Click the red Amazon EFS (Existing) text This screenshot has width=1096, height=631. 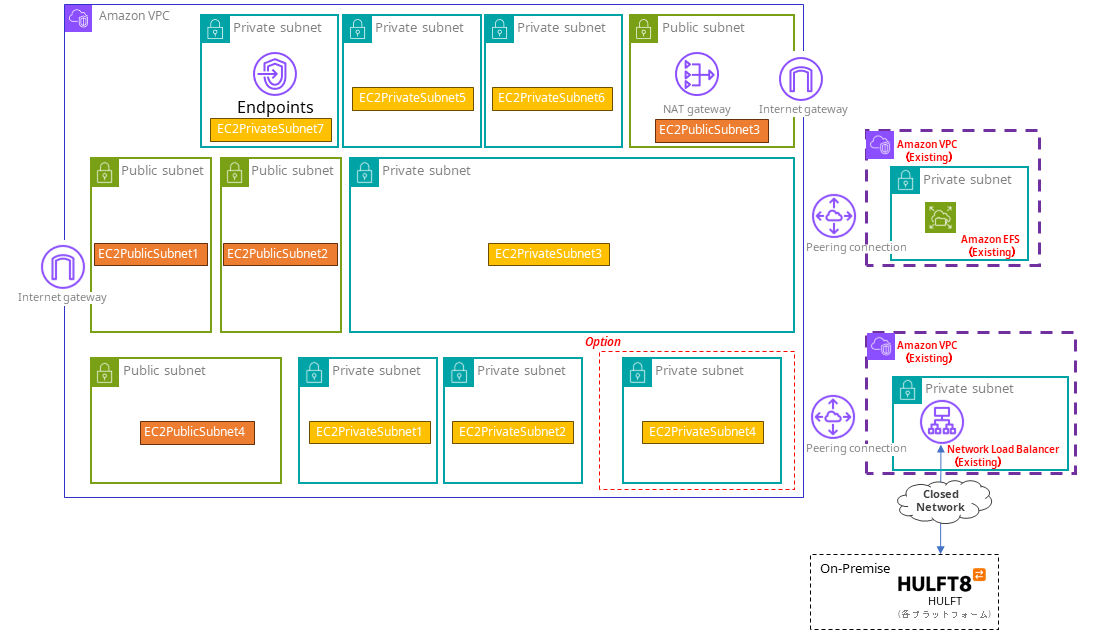990,246
